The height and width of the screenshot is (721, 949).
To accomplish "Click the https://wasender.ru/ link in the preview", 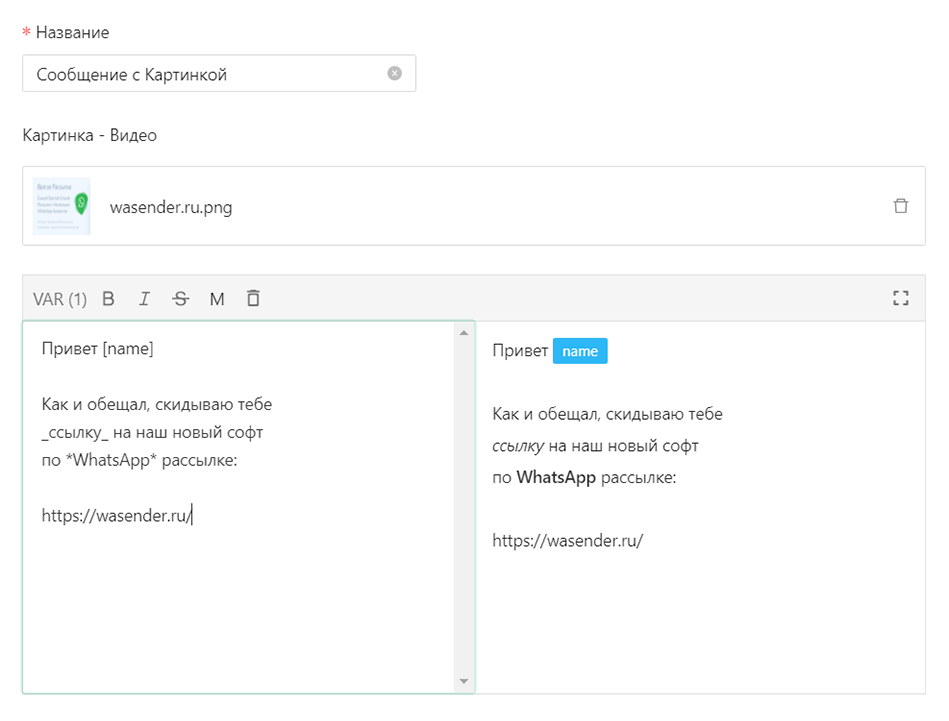I will coord(567,541).
